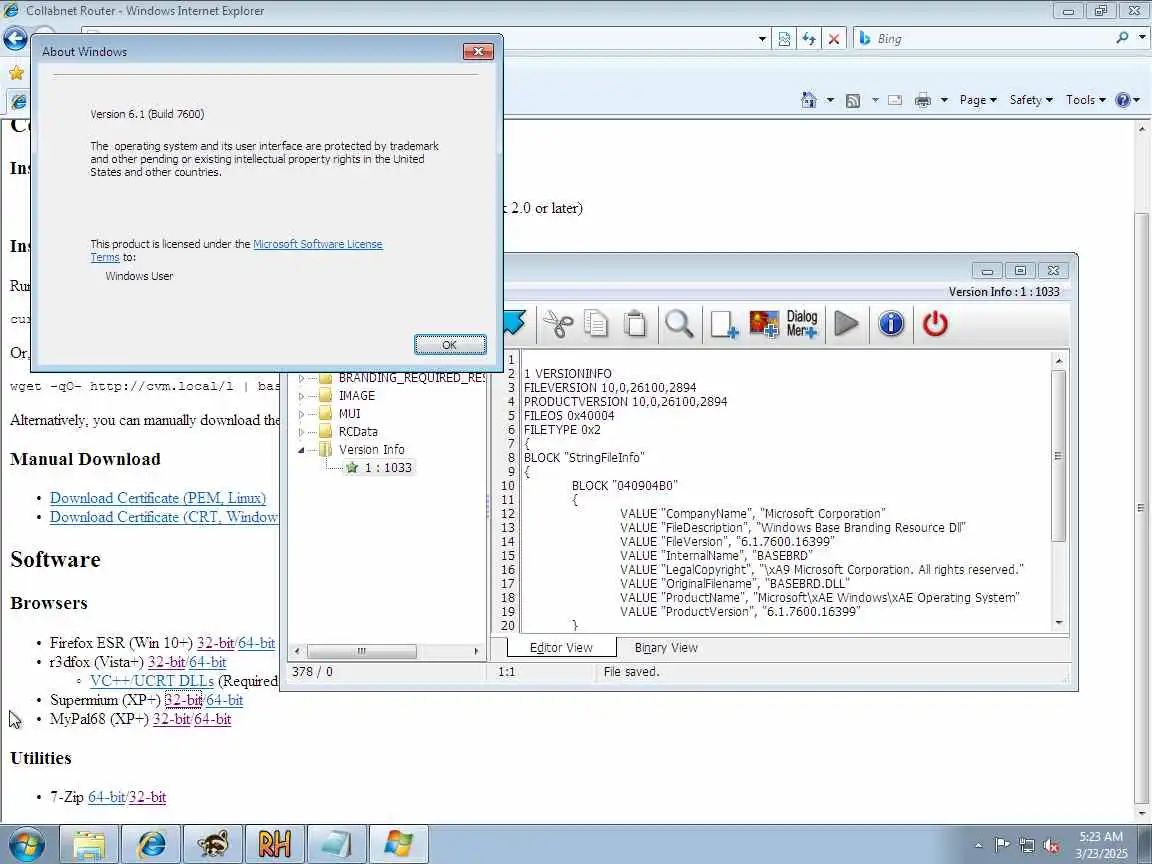Click the Cut scissors icon in Resource Hacker
Screen dimensions: 1152x864
(558, 324)
